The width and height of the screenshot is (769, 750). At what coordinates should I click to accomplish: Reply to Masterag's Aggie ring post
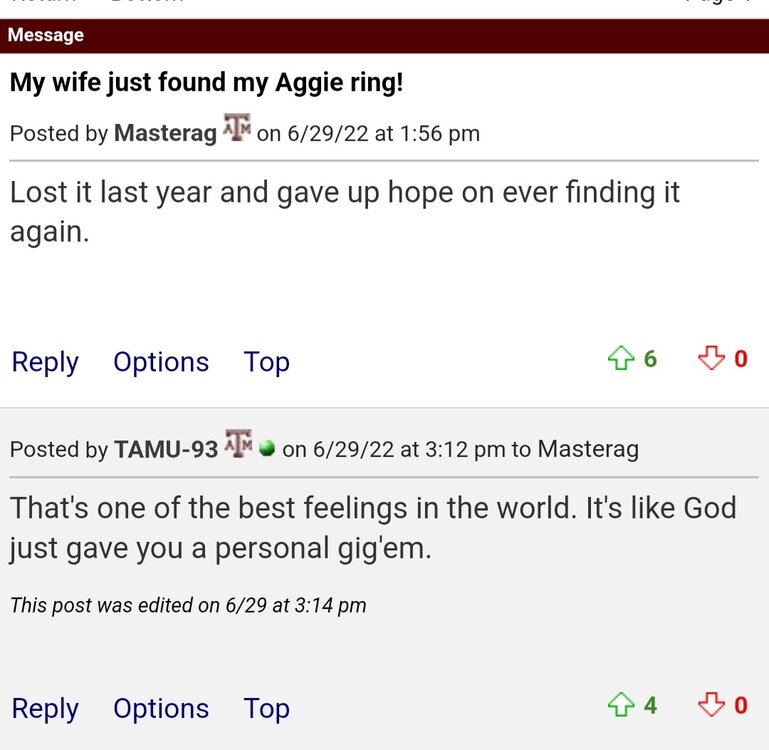pos(45,362)
